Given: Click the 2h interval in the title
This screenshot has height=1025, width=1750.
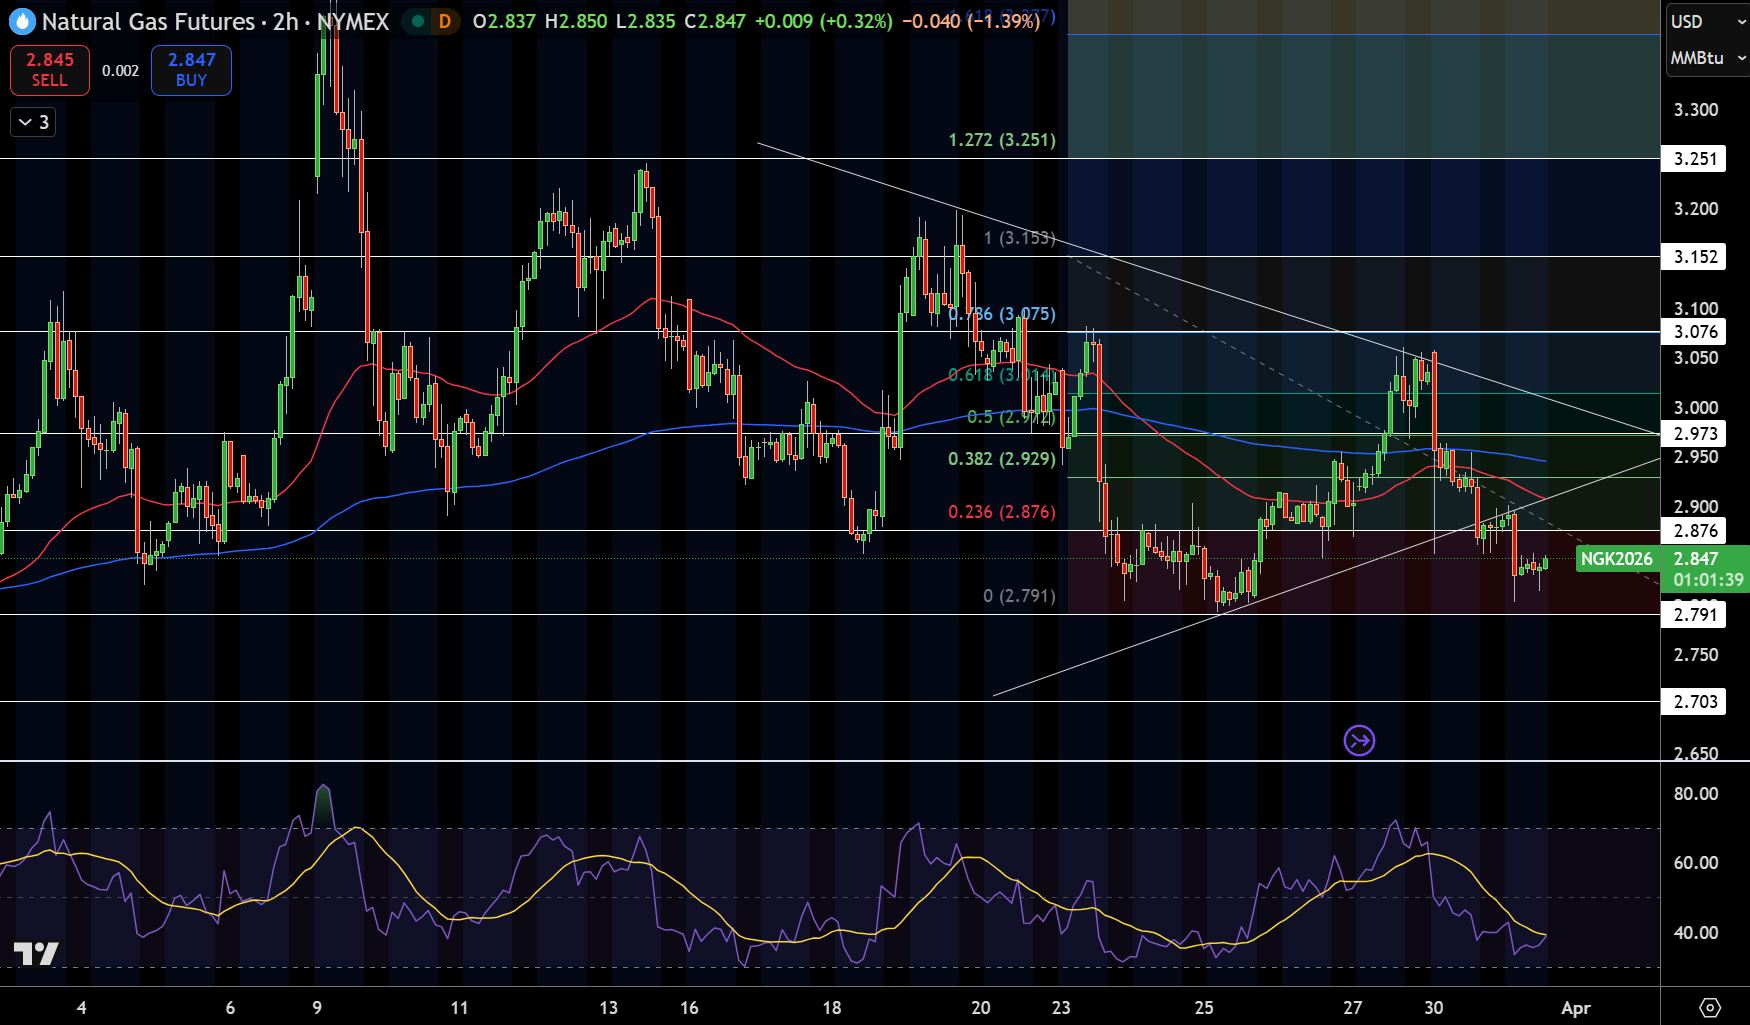Looking at the screenshot, I should (285, 21).
